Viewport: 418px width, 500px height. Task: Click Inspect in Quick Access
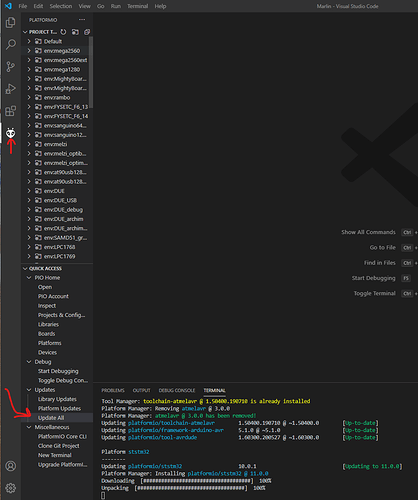47,306
